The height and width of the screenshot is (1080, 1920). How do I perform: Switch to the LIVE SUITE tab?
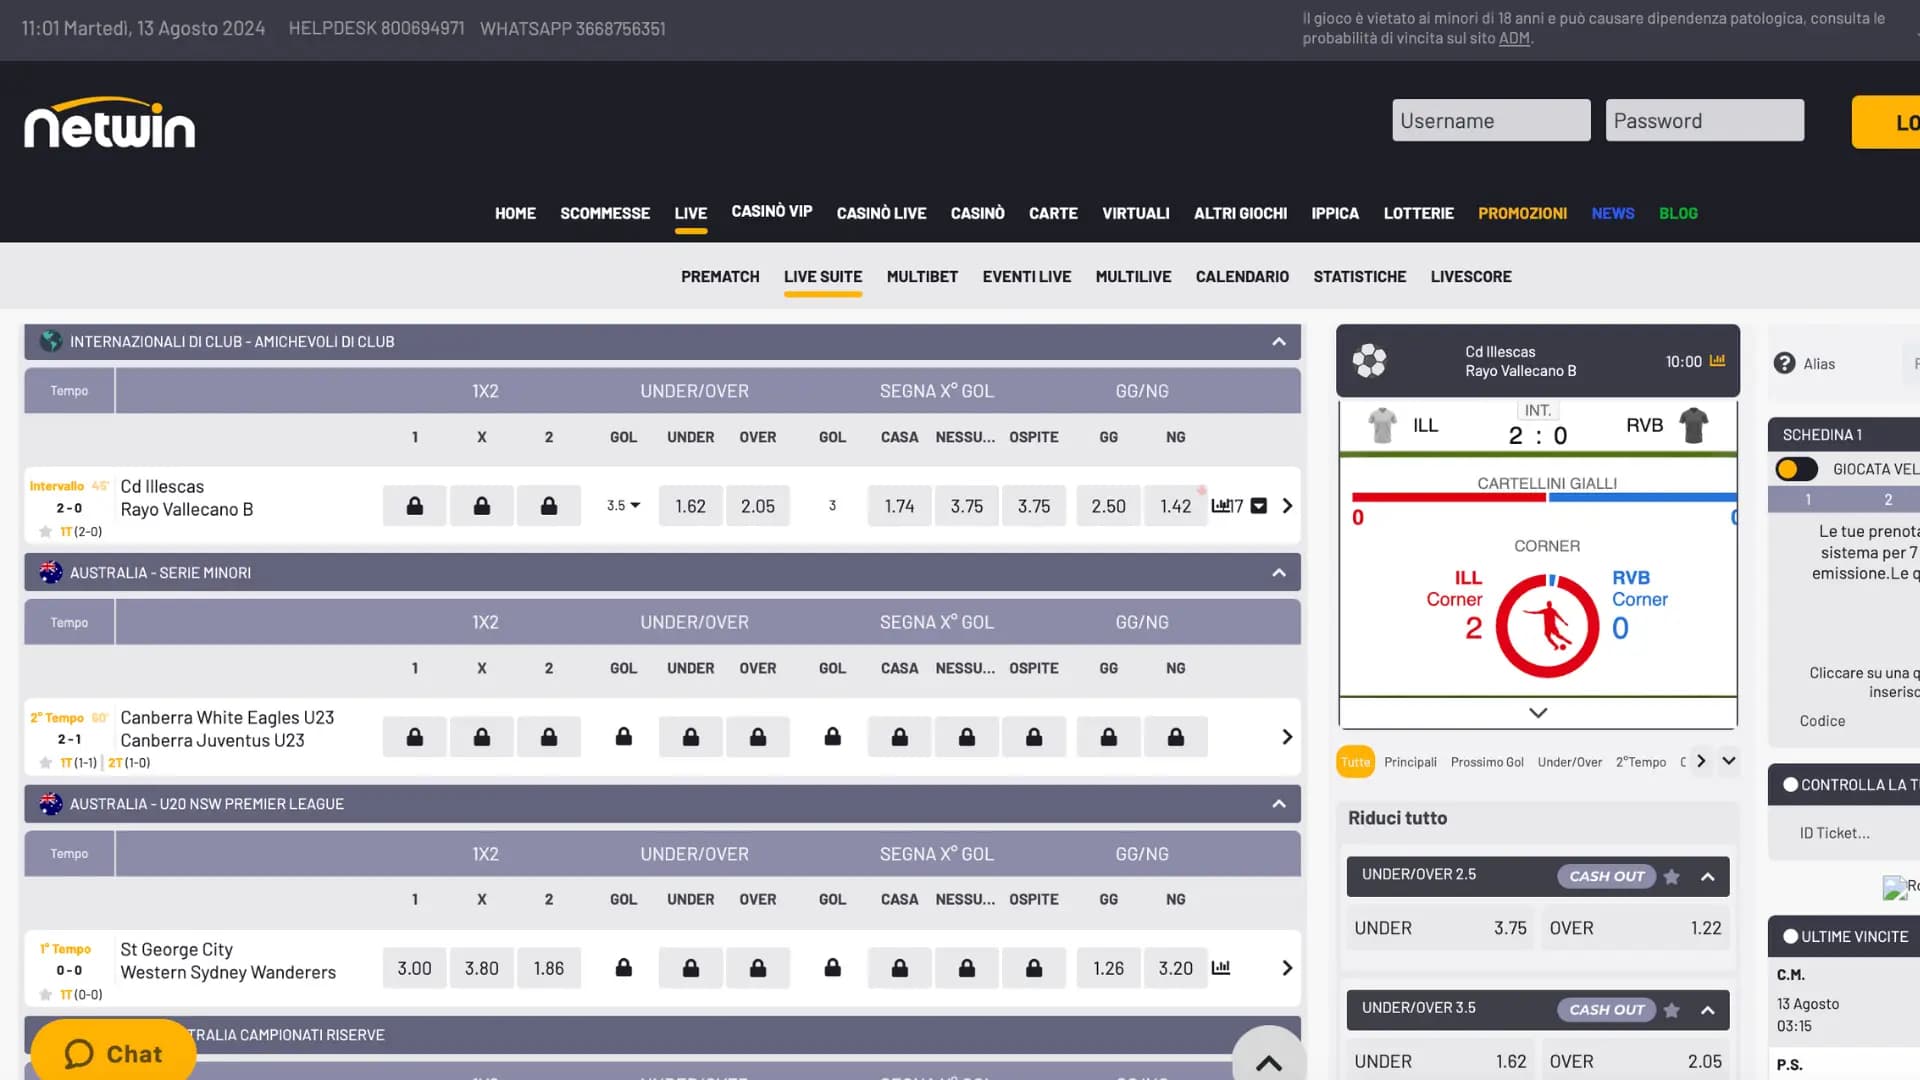coord(822,276)
